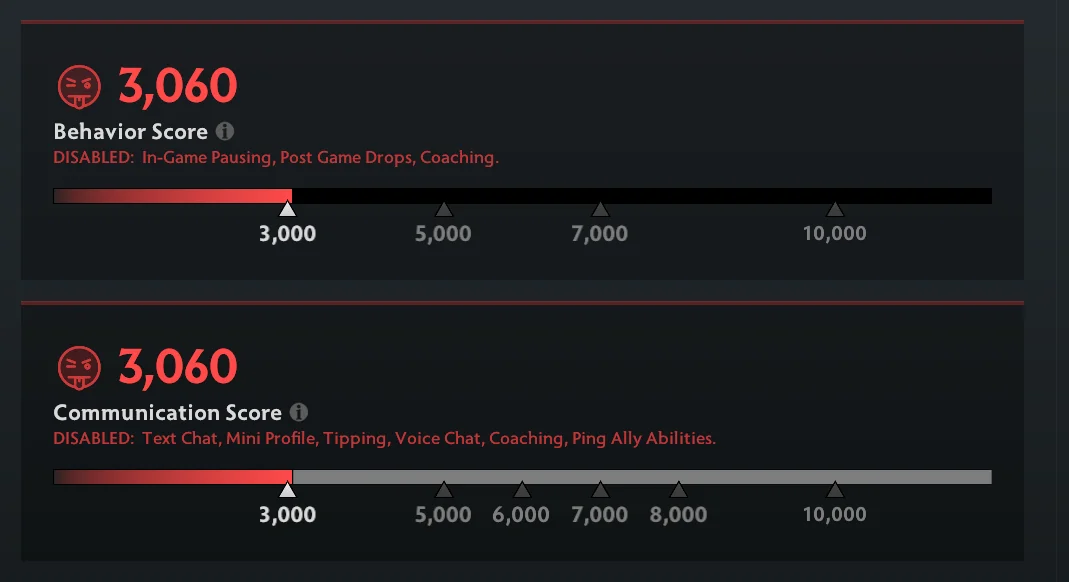Open the Communication Score info icon

(299, 412)
